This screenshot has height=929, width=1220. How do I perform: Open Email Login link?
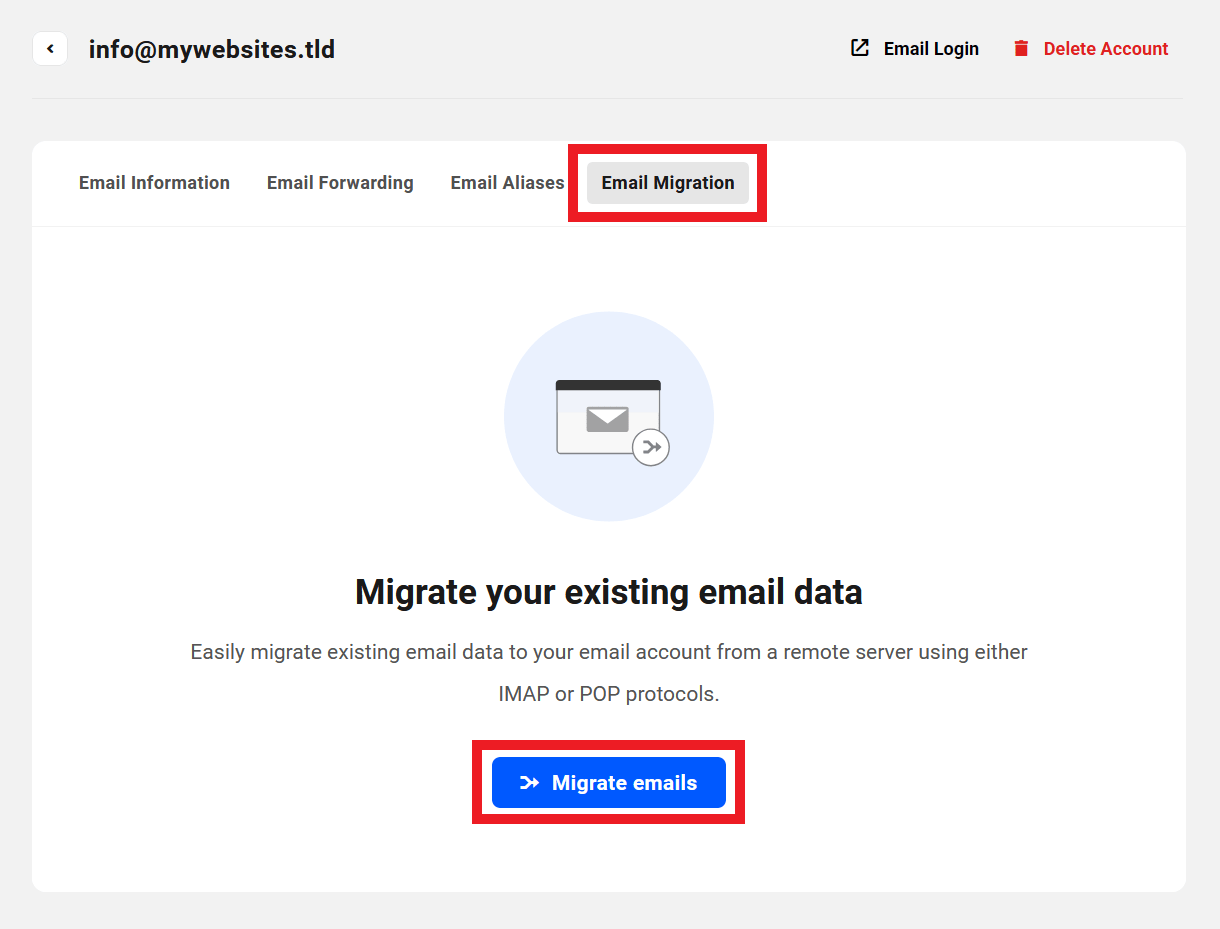(931, 48)
